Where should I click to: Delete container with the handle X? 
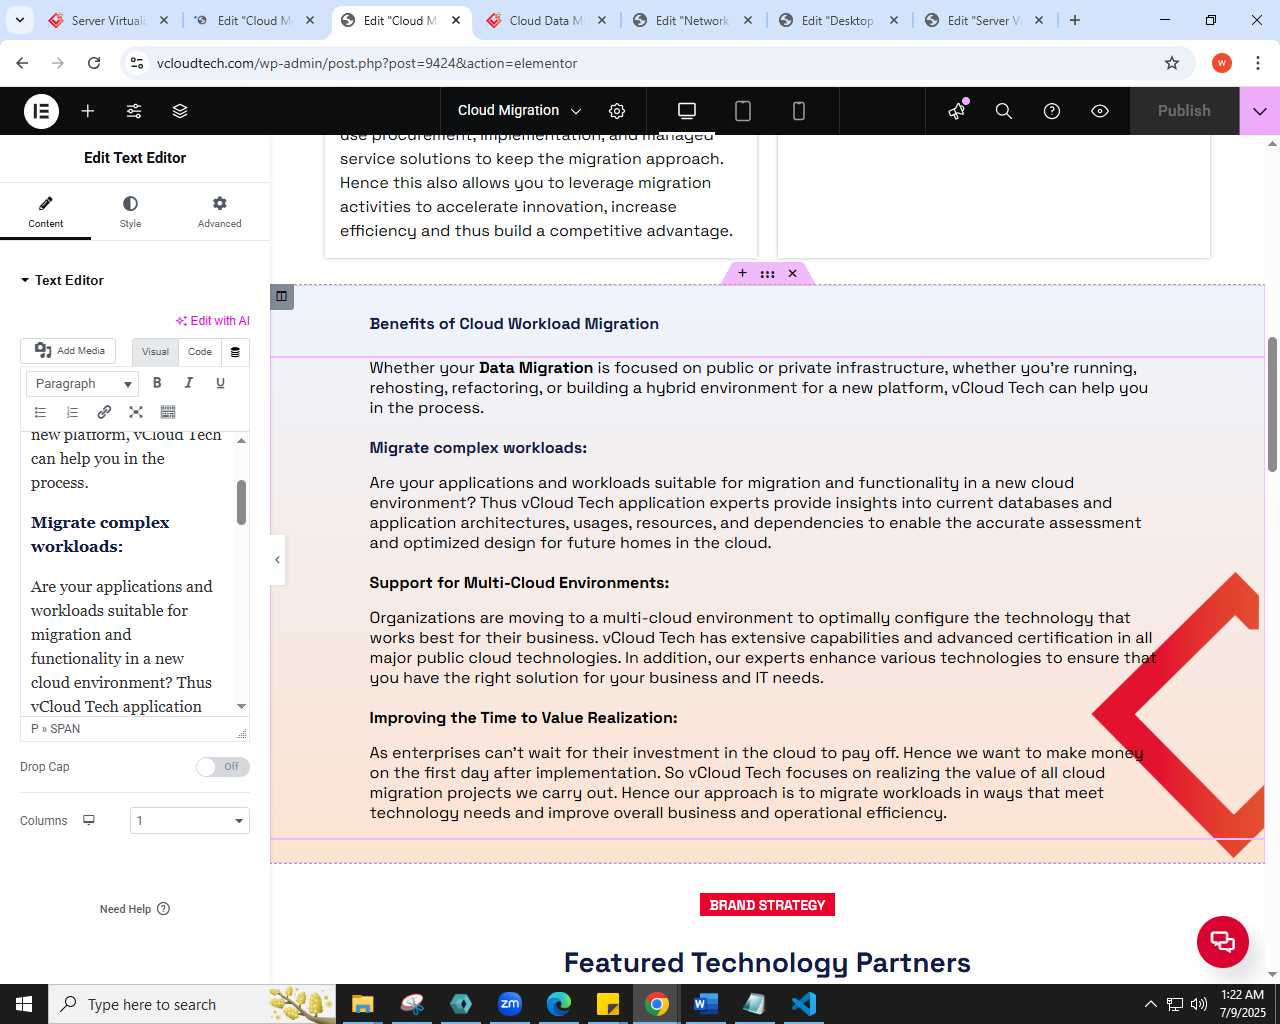(792, 273)
